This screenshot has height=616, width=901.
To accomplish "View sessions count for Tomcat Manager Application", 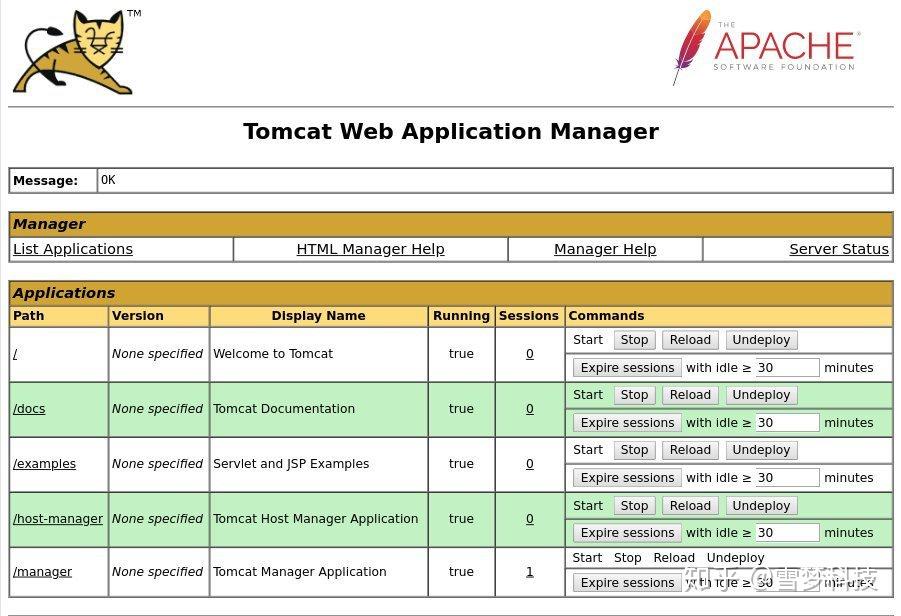I will pyautogui.click(x=529, y=570).
